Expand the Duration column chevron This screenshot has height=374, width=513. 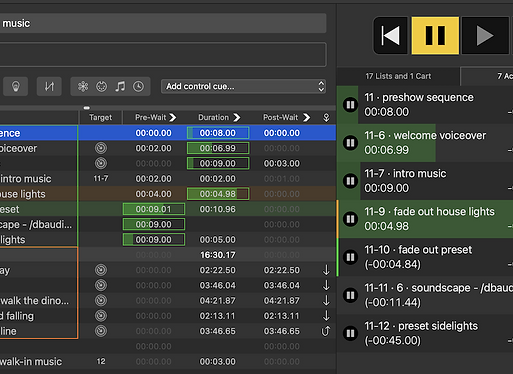point(237,117)
